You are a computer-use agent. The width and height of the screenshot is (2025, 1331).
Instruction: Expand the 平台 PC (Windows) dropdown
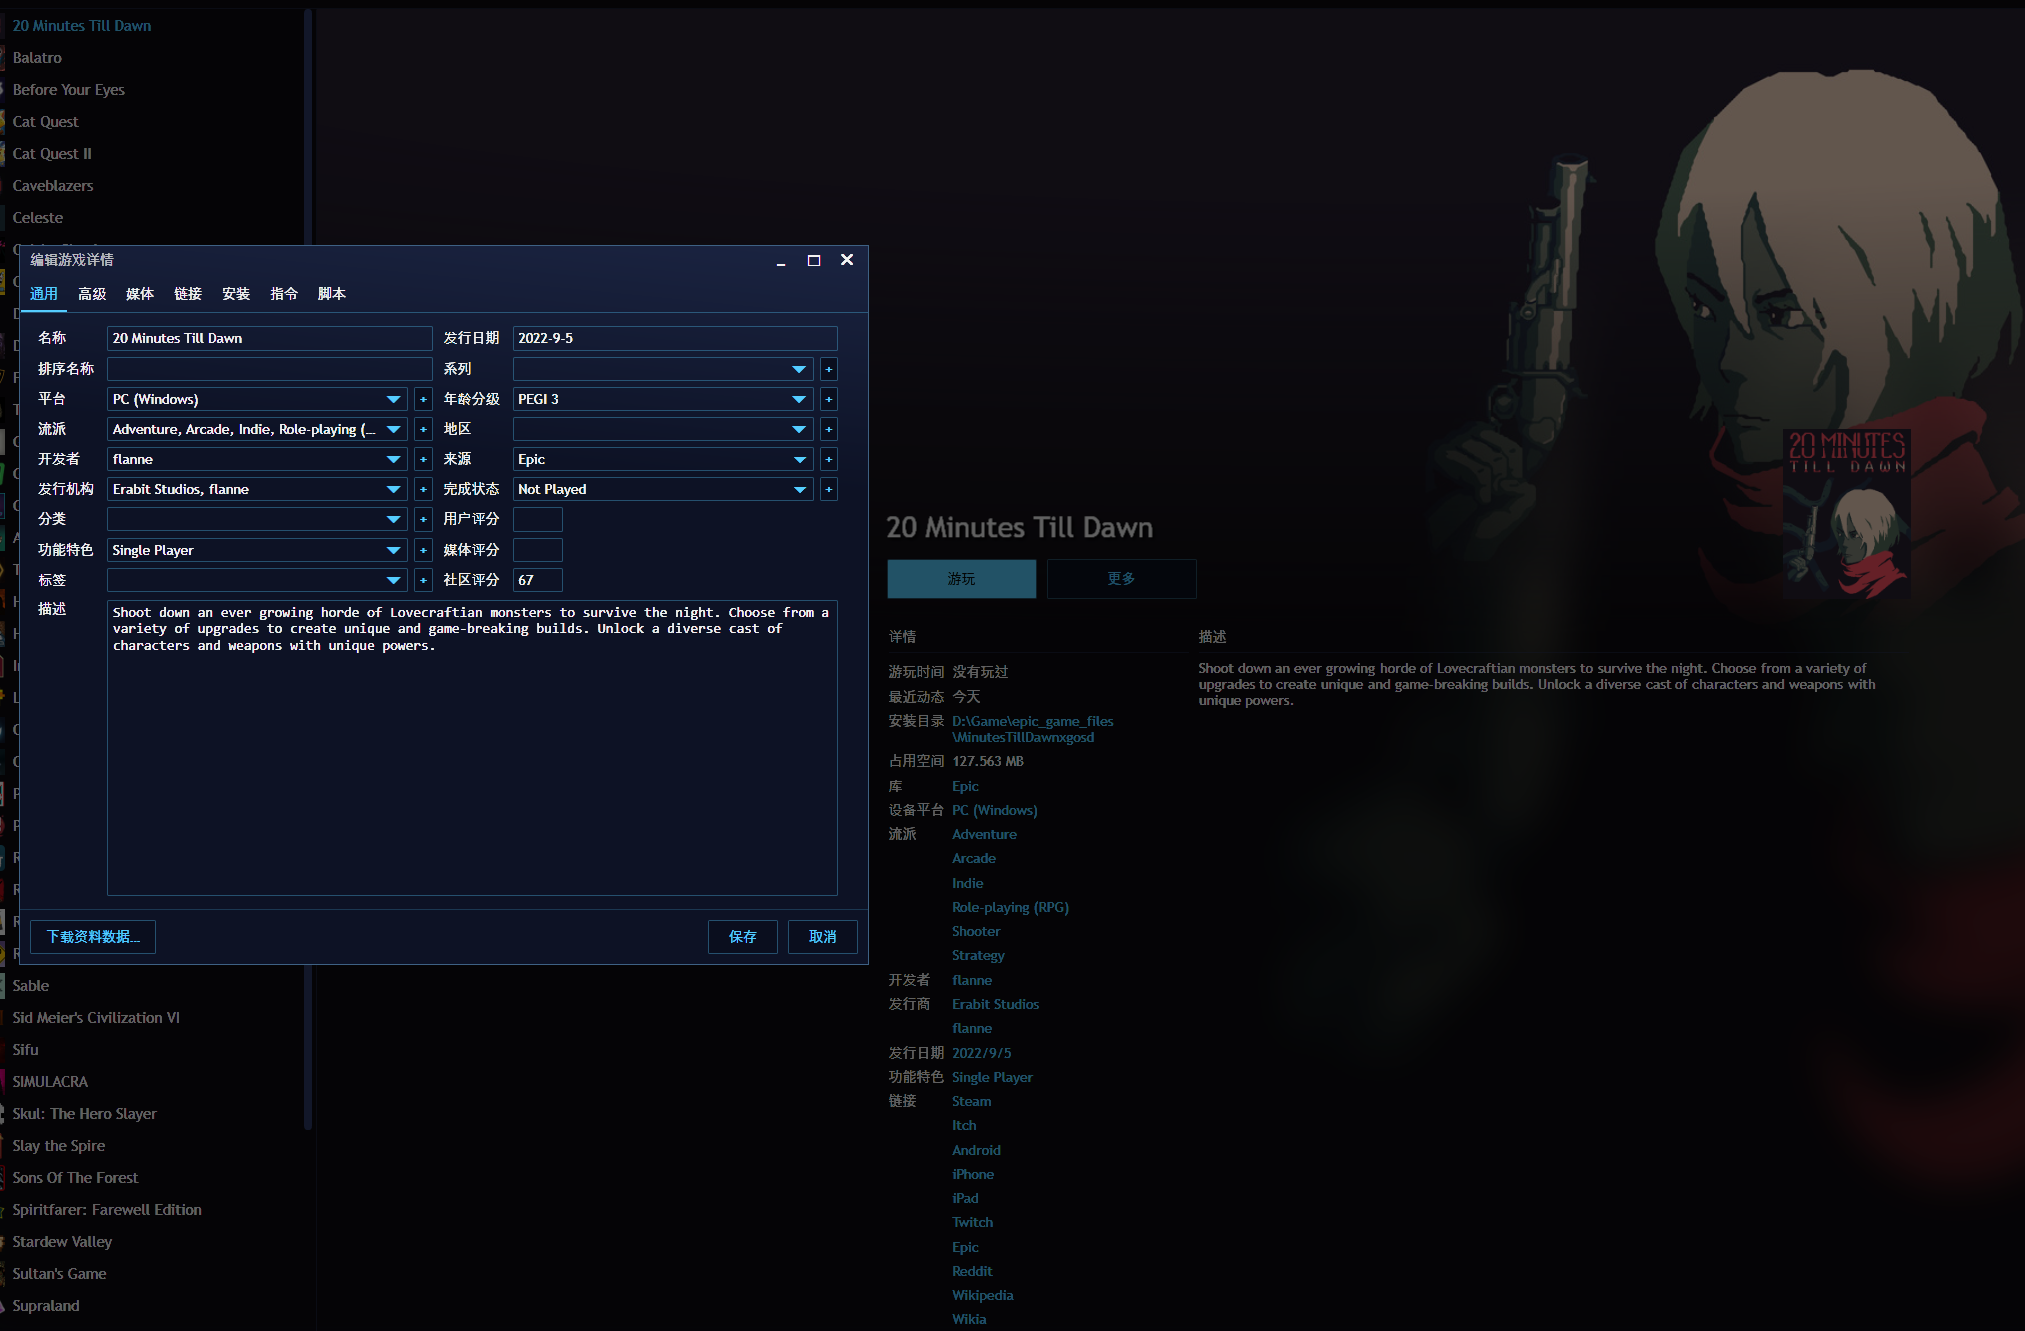pyautogui.click(x=393, y=399)
